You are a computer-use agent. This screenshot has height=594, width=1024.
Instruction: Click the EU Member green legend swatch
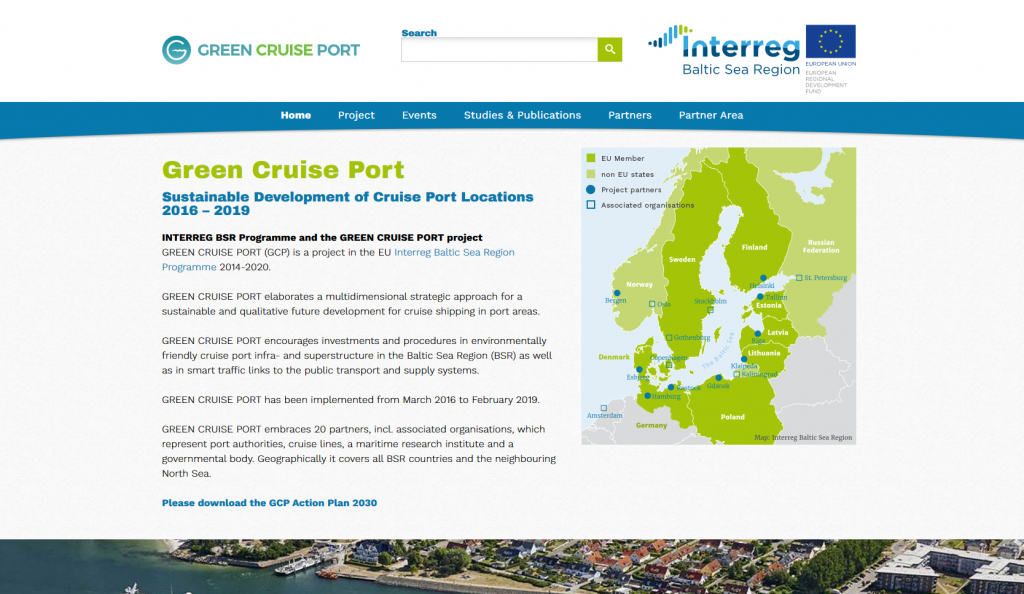click(x=590, y=158)
